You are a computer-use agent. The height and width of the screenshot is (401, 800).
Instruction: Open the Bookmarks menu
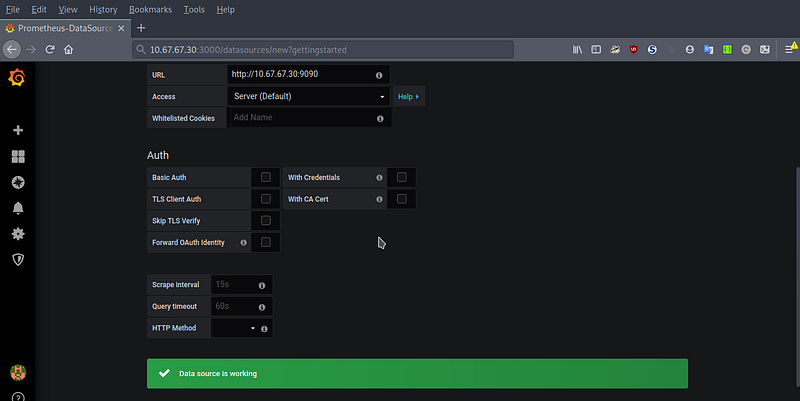[x=151, y=10]
